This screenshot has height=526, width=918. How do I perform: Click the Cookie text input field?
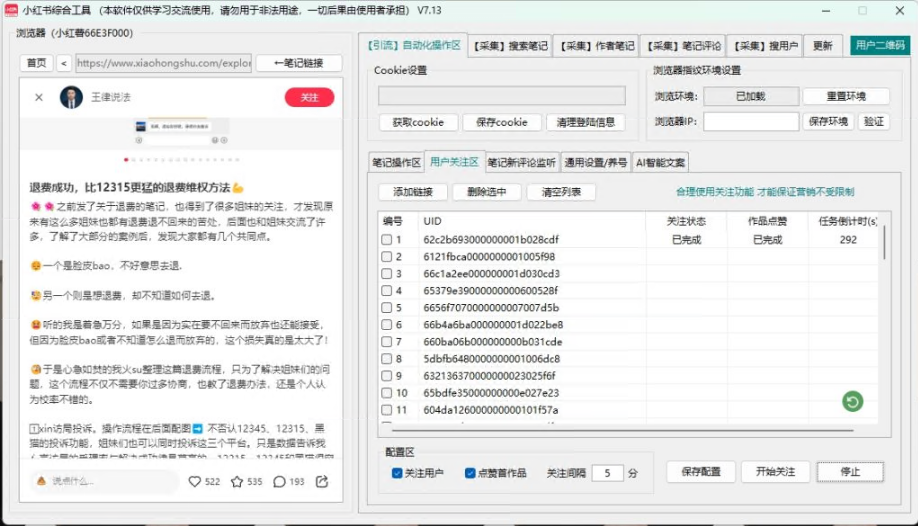pos(502,95)
